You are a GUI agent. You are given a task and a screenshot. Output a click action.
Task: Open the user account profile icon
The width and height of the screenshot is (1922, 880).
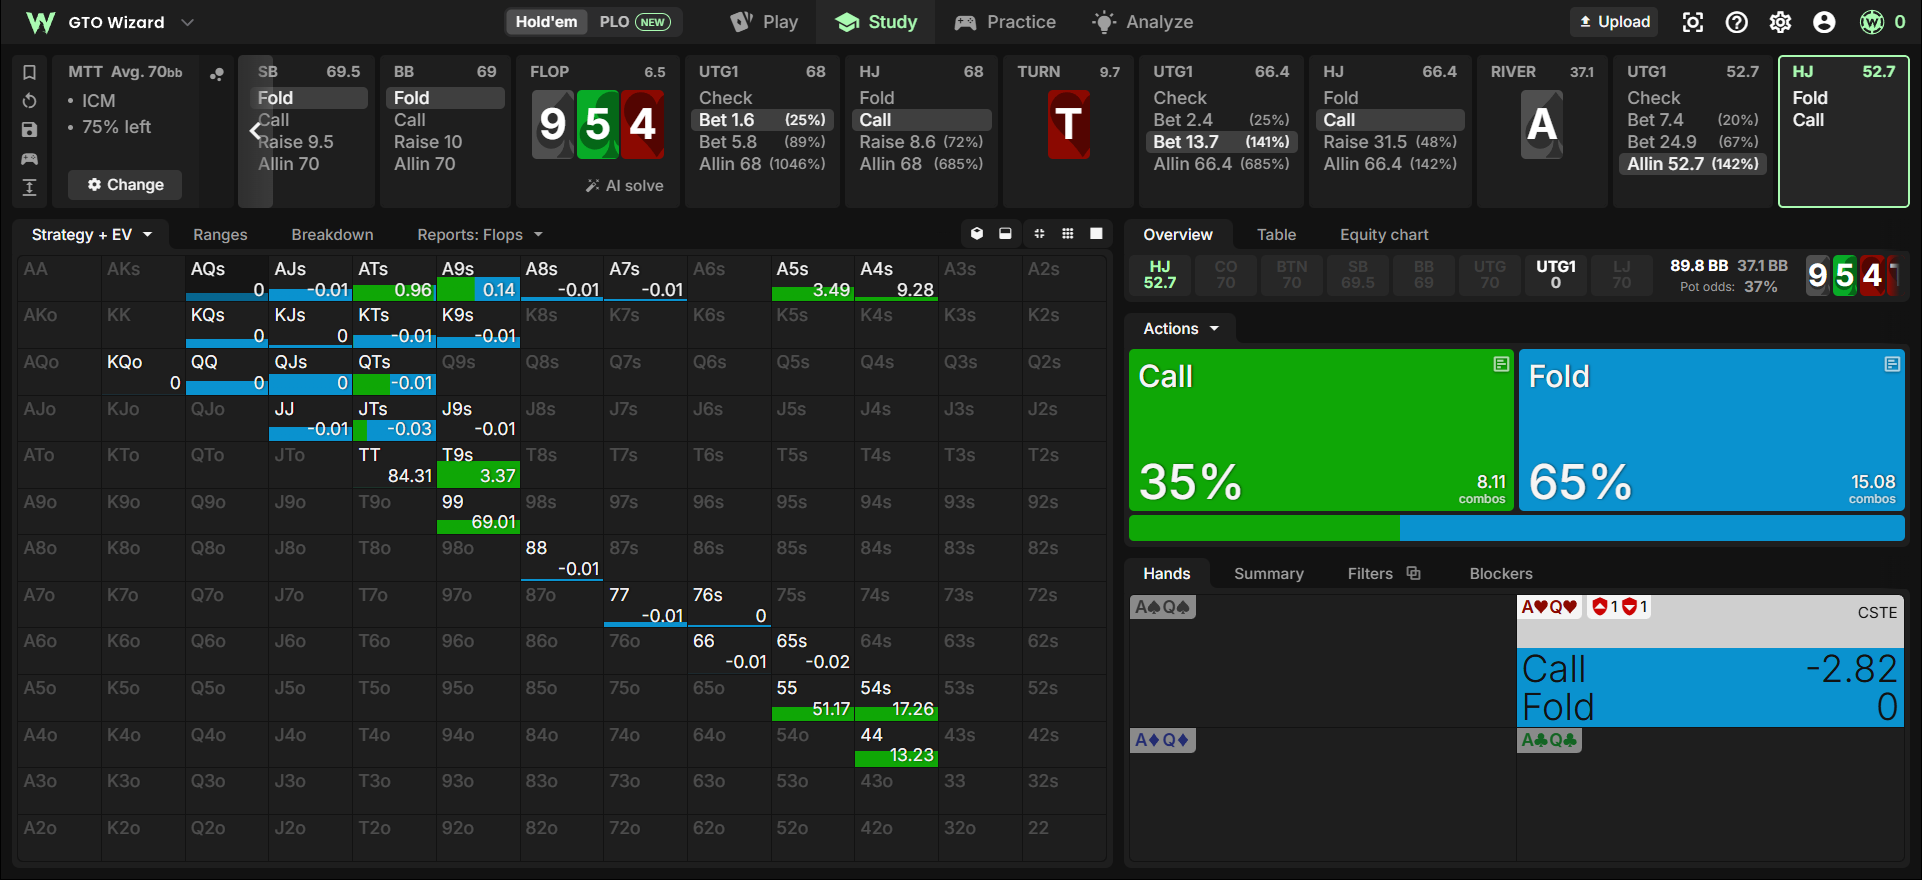[1824, 22]
